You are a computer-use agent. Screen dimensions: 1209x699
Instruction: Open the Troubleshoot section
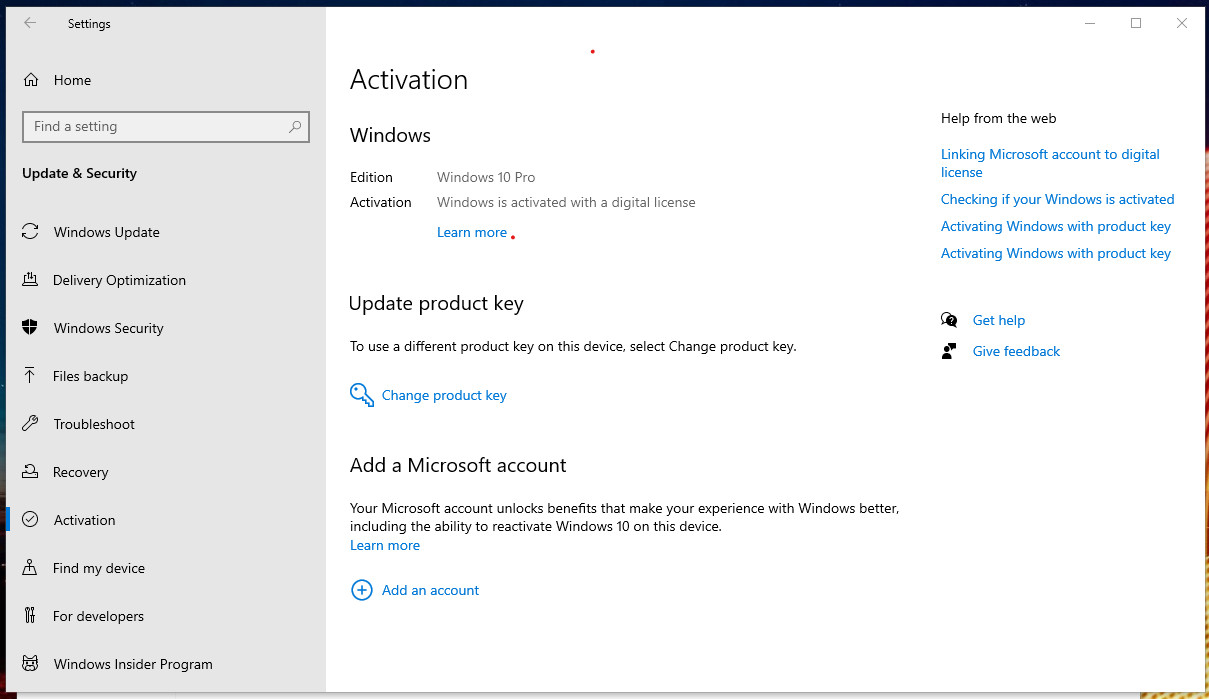pos(166,424)
